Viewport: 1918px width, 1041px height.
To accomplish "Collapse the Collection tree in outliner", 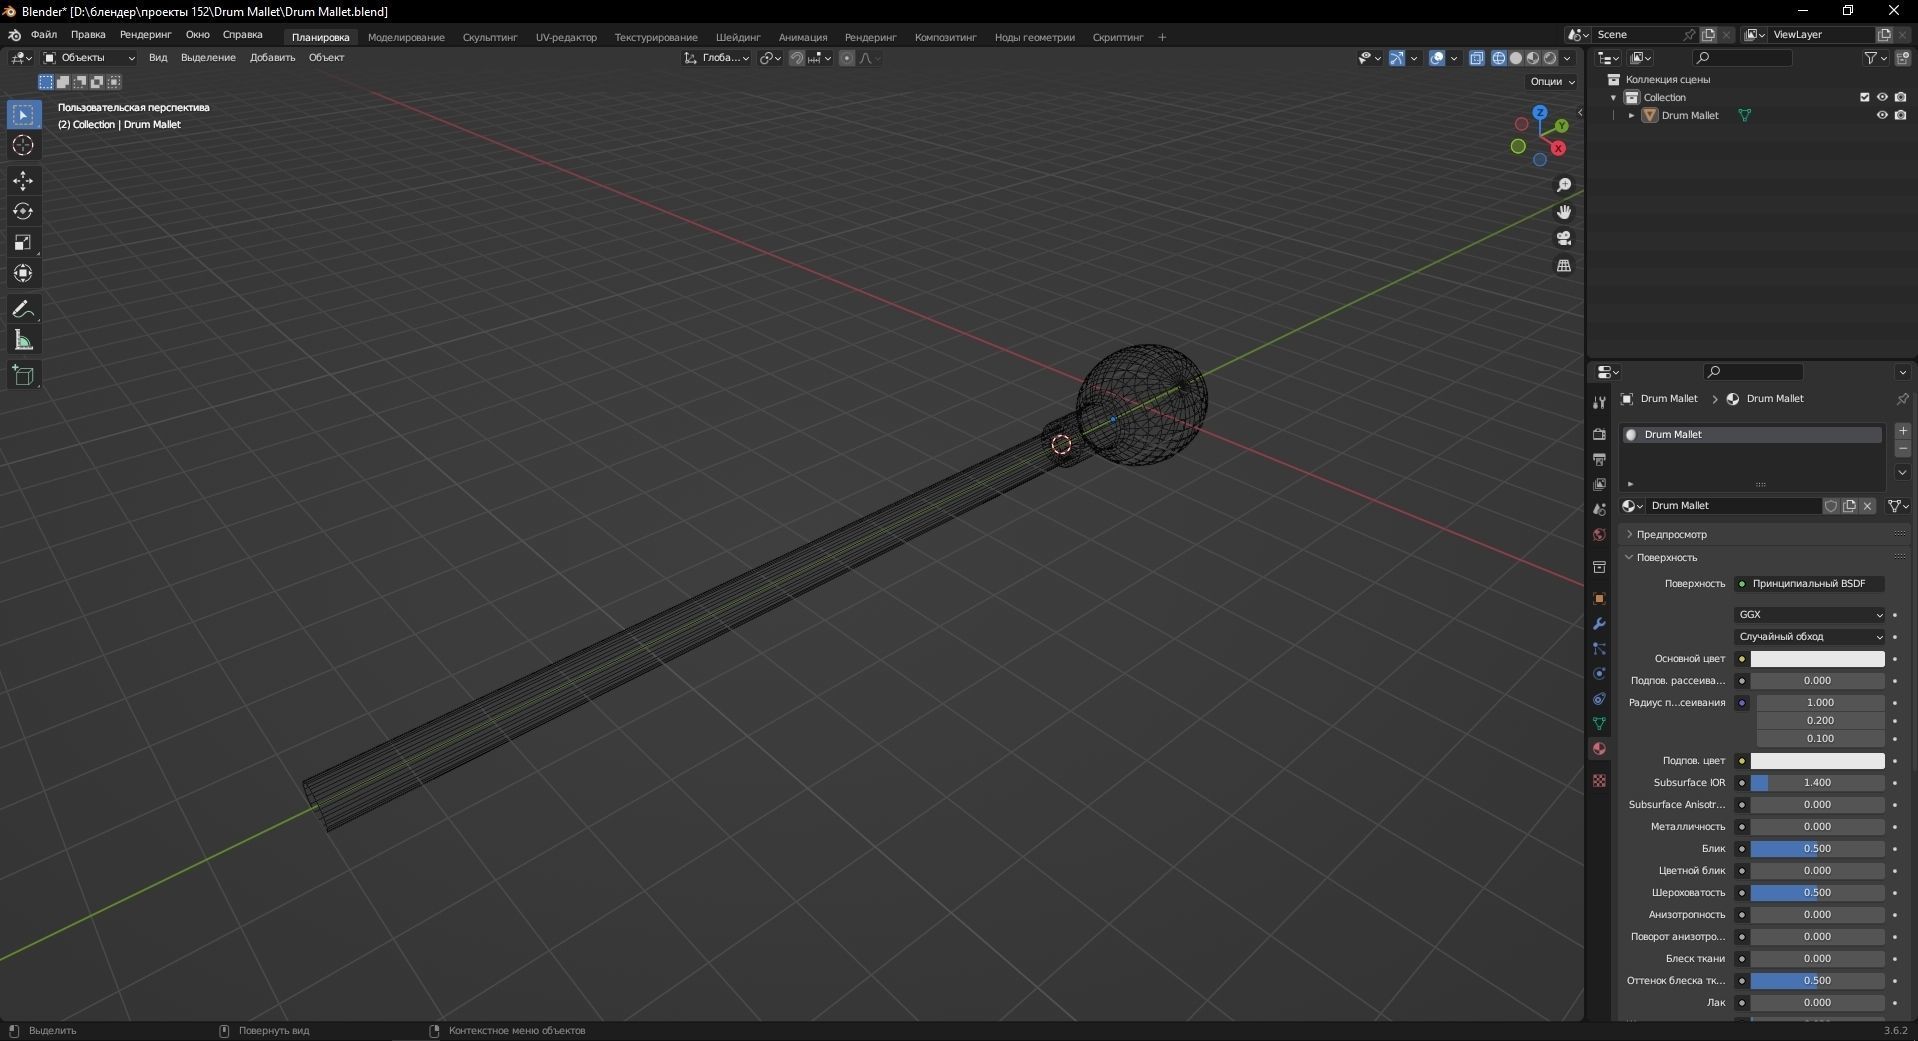I will pyautogui.click(x=1613, y=98).
